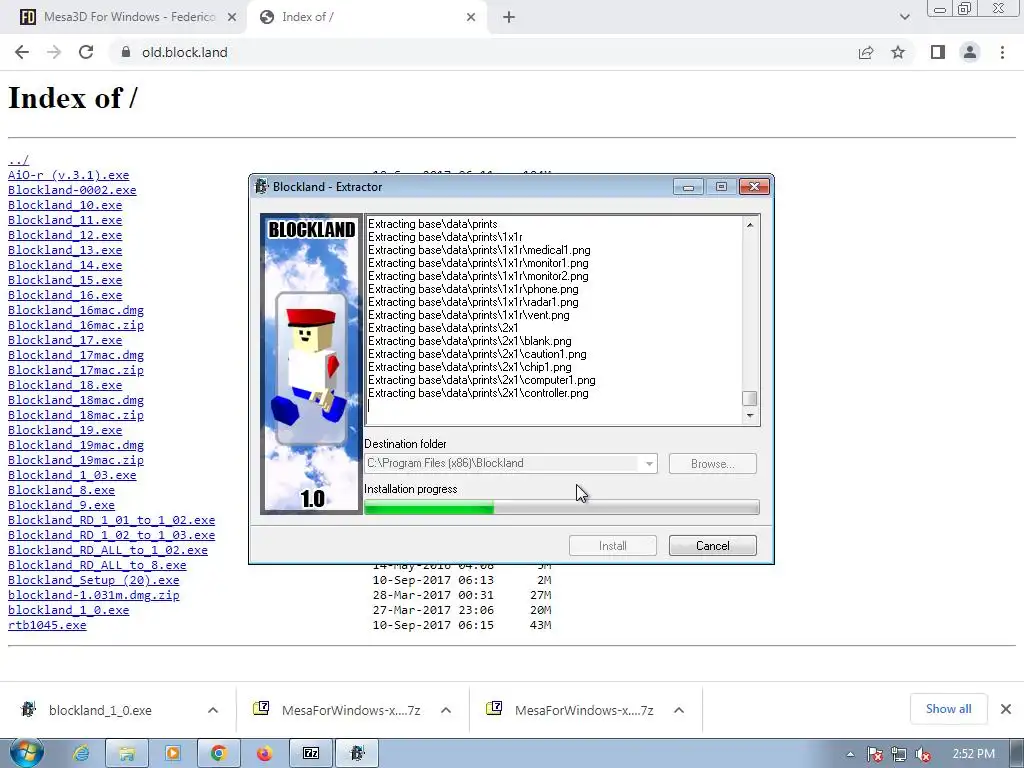Click the muted volume tray icon
Image resolution: width=1024 pixels, height=768 pixels.
click(923, 754)
